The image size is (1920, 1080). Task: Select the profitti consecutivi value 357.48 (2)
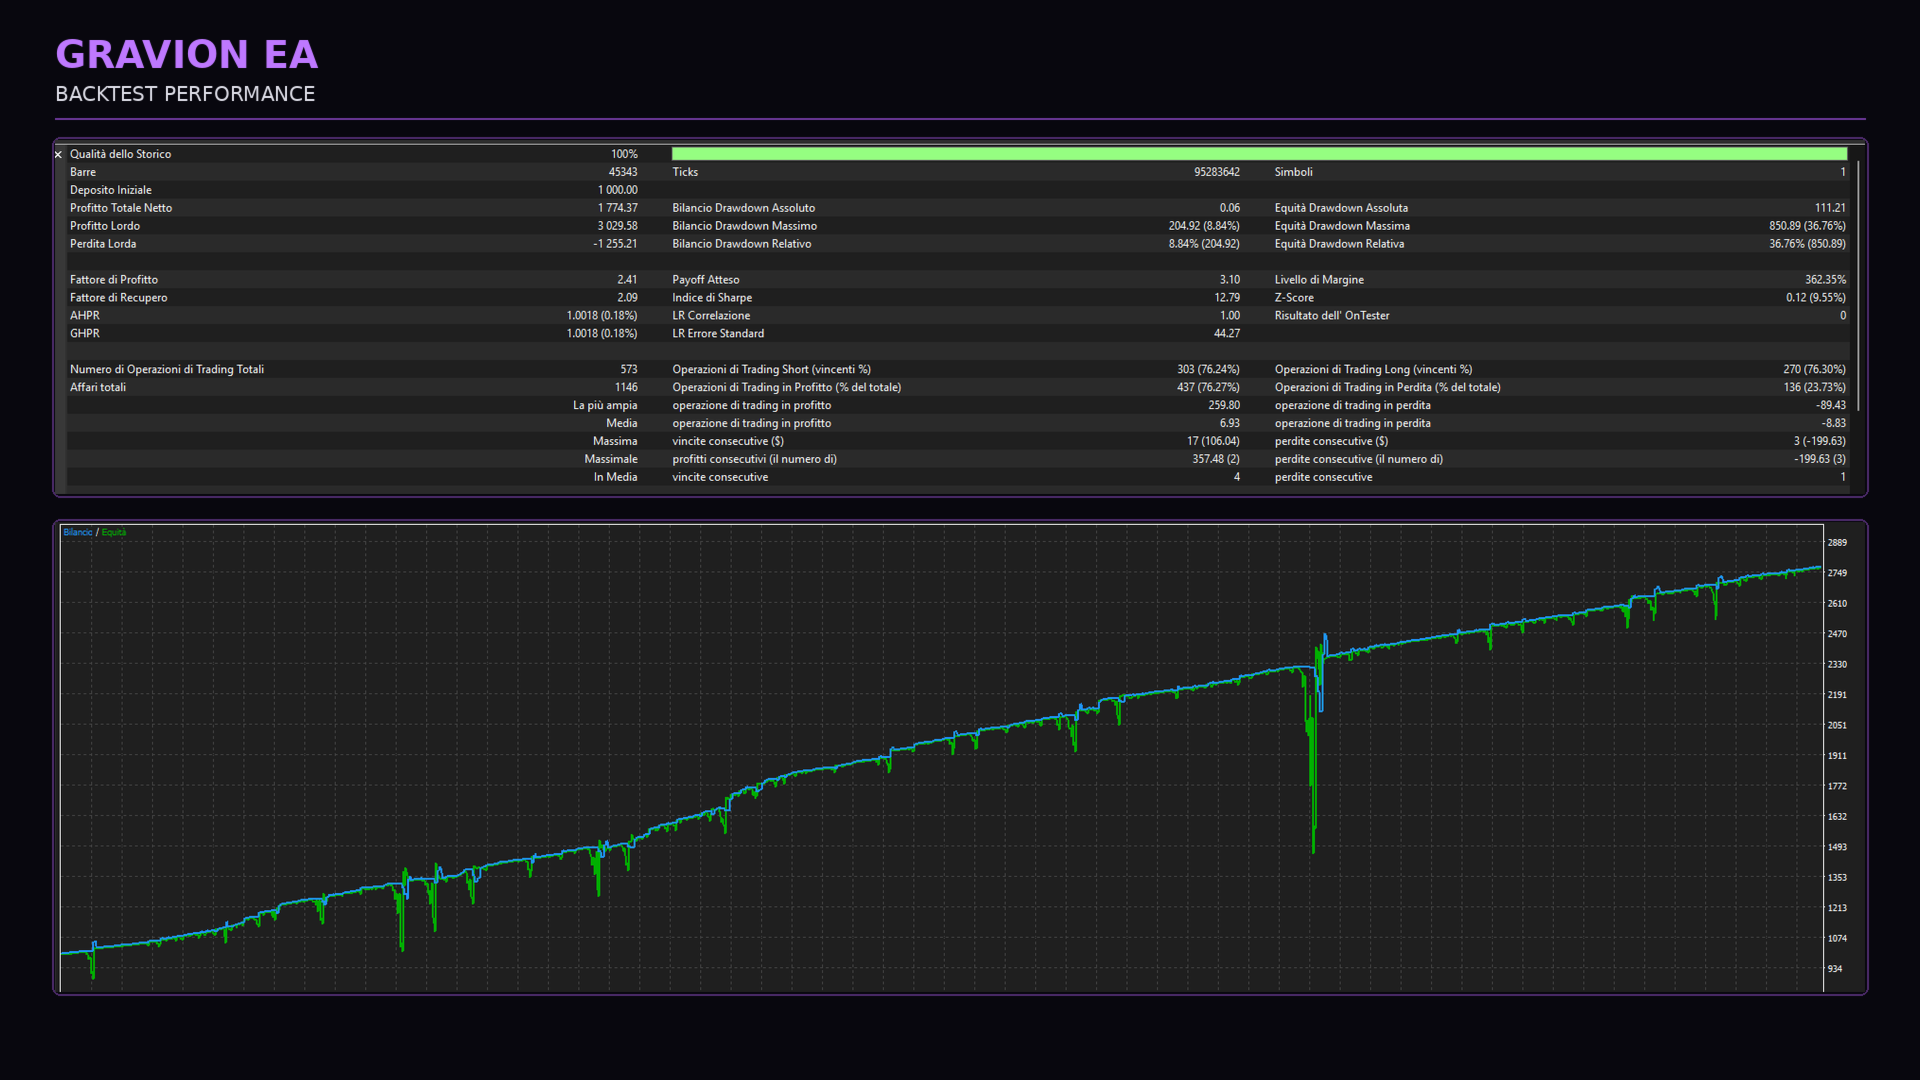1215,460
